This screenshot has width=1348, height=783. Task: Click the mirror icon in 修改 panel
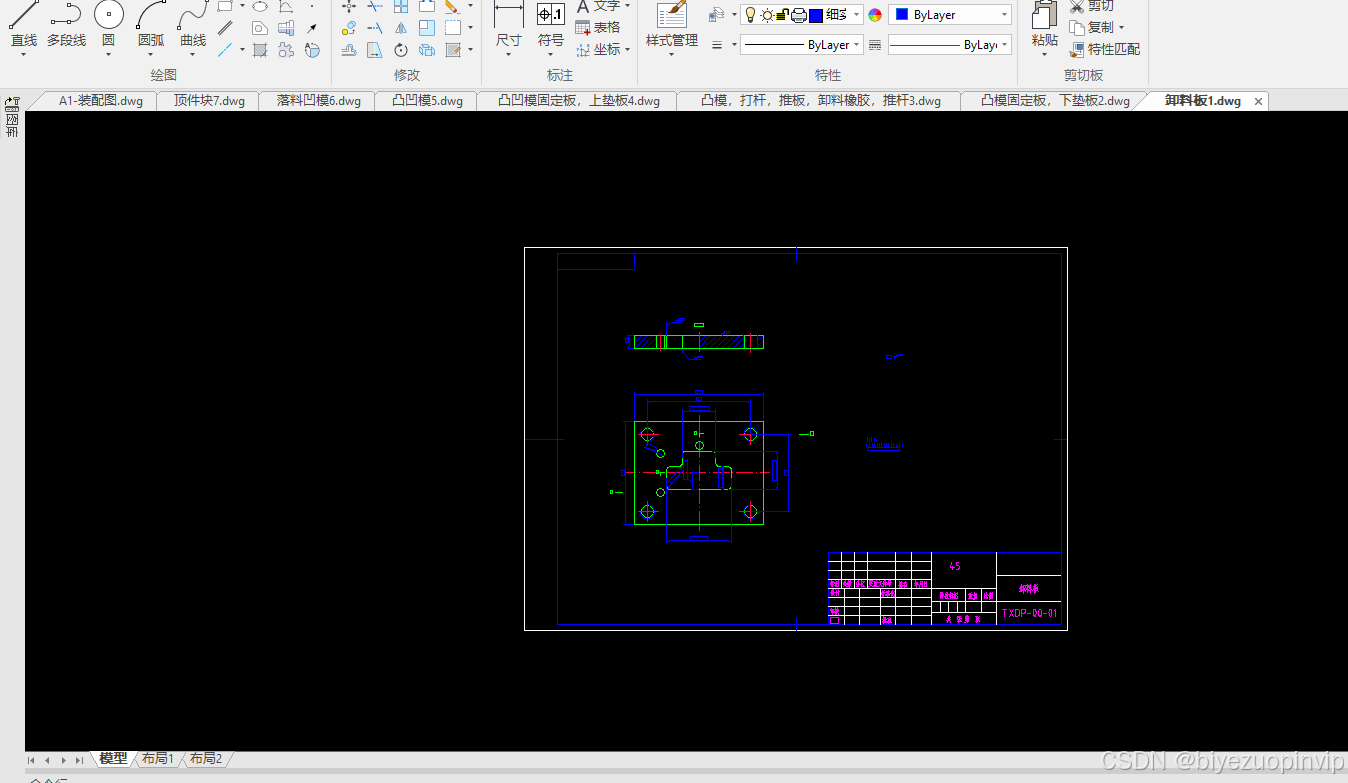pyautogui.click(x=401, y=28)
